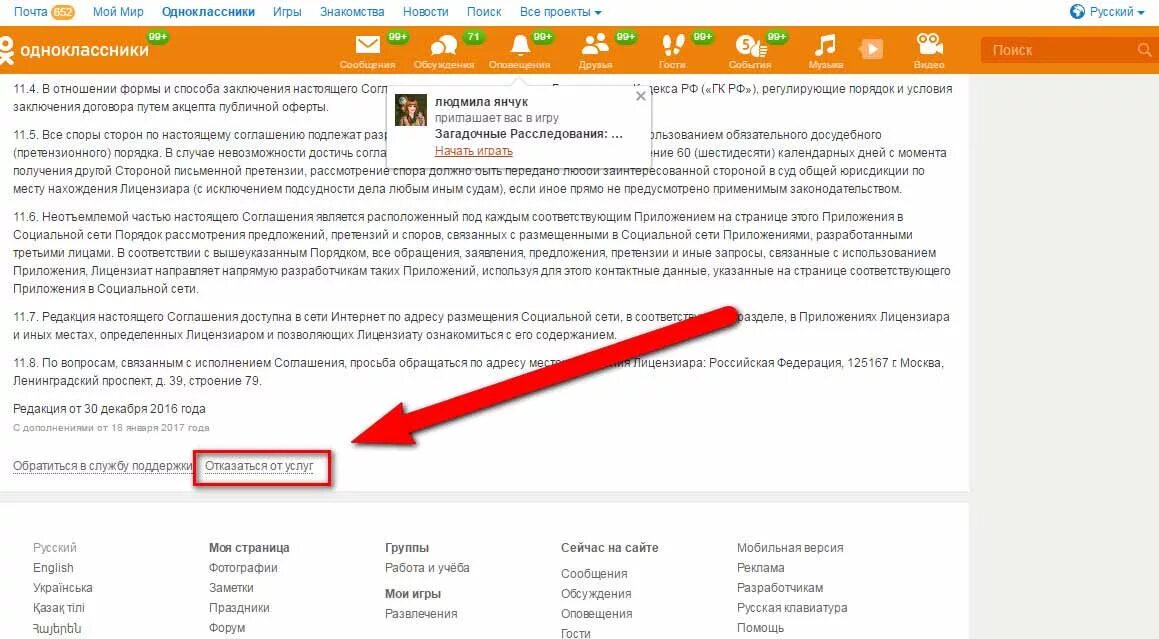Click Отказаться от услуг link
This screenshot has width=1159, height=639.
[x=259, y=466]
